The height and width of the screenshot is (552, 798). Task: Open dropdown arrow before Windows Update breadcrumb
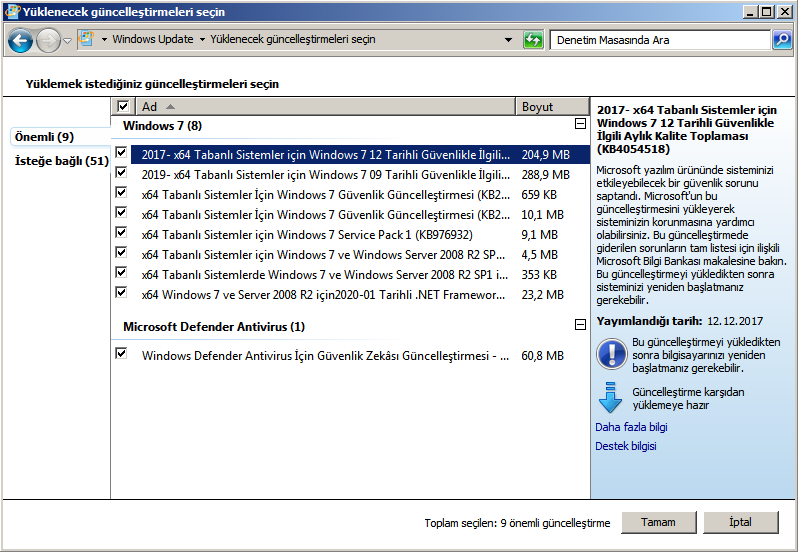(x=104, y=40)
